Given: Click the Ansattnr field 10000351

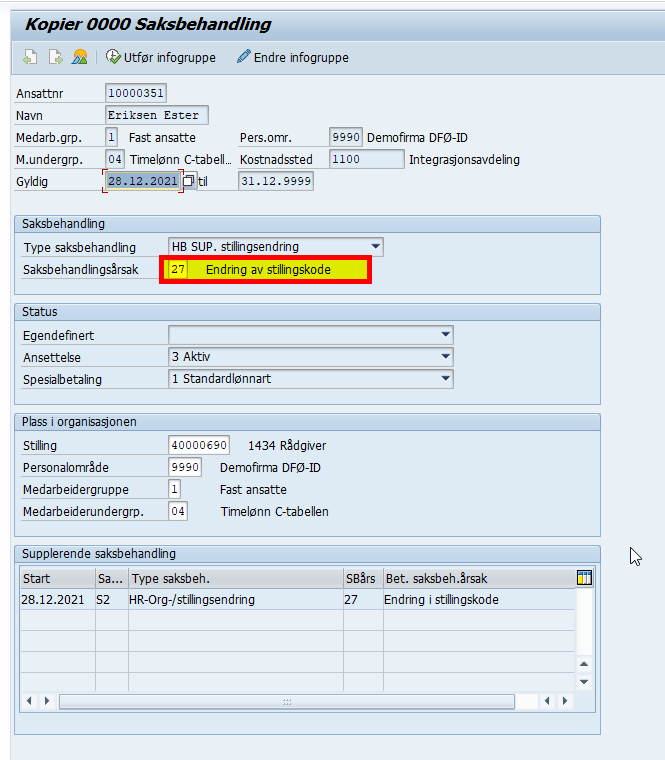Looking at the screenshot, I should coord(136,93).
